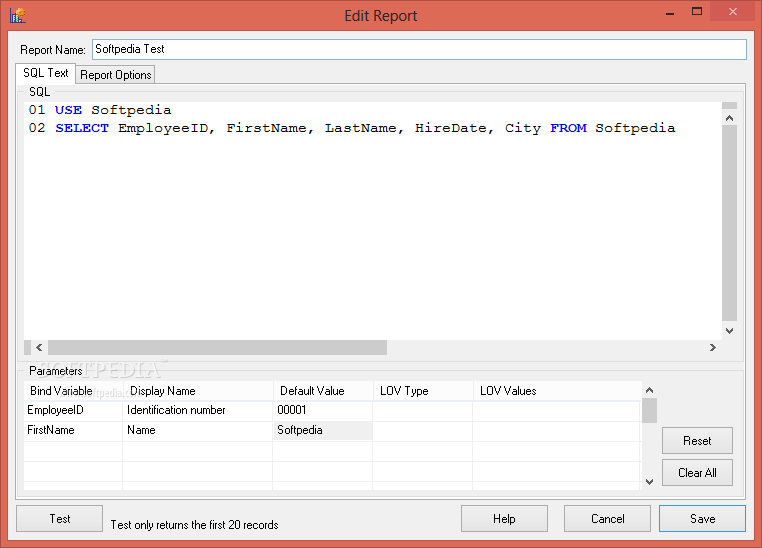The width and height of the screenshot is (762, 548).
Task: Switch to the SQL Text tab
Action: click(x=46, y=73)
